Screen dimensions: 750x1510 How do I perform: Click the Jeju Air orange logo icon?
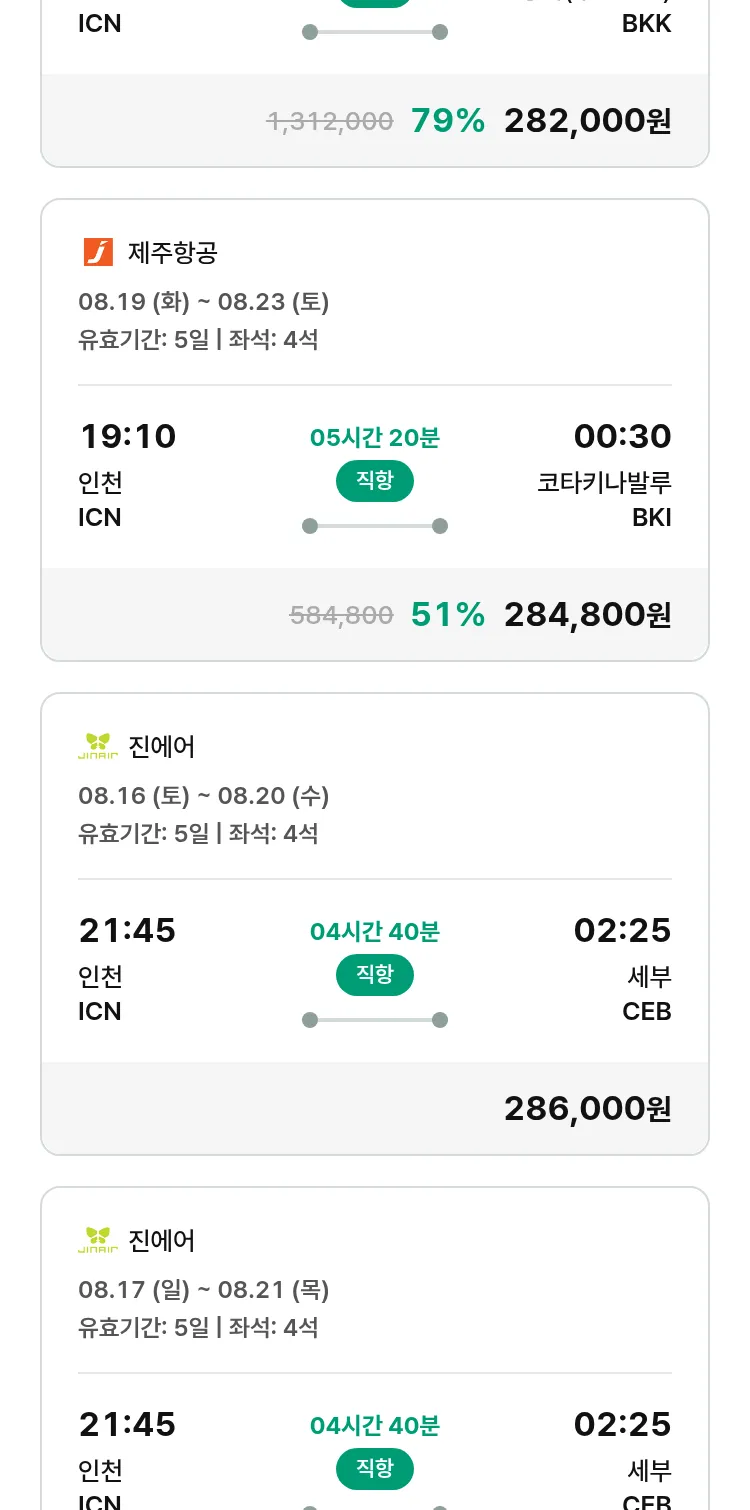98,252
